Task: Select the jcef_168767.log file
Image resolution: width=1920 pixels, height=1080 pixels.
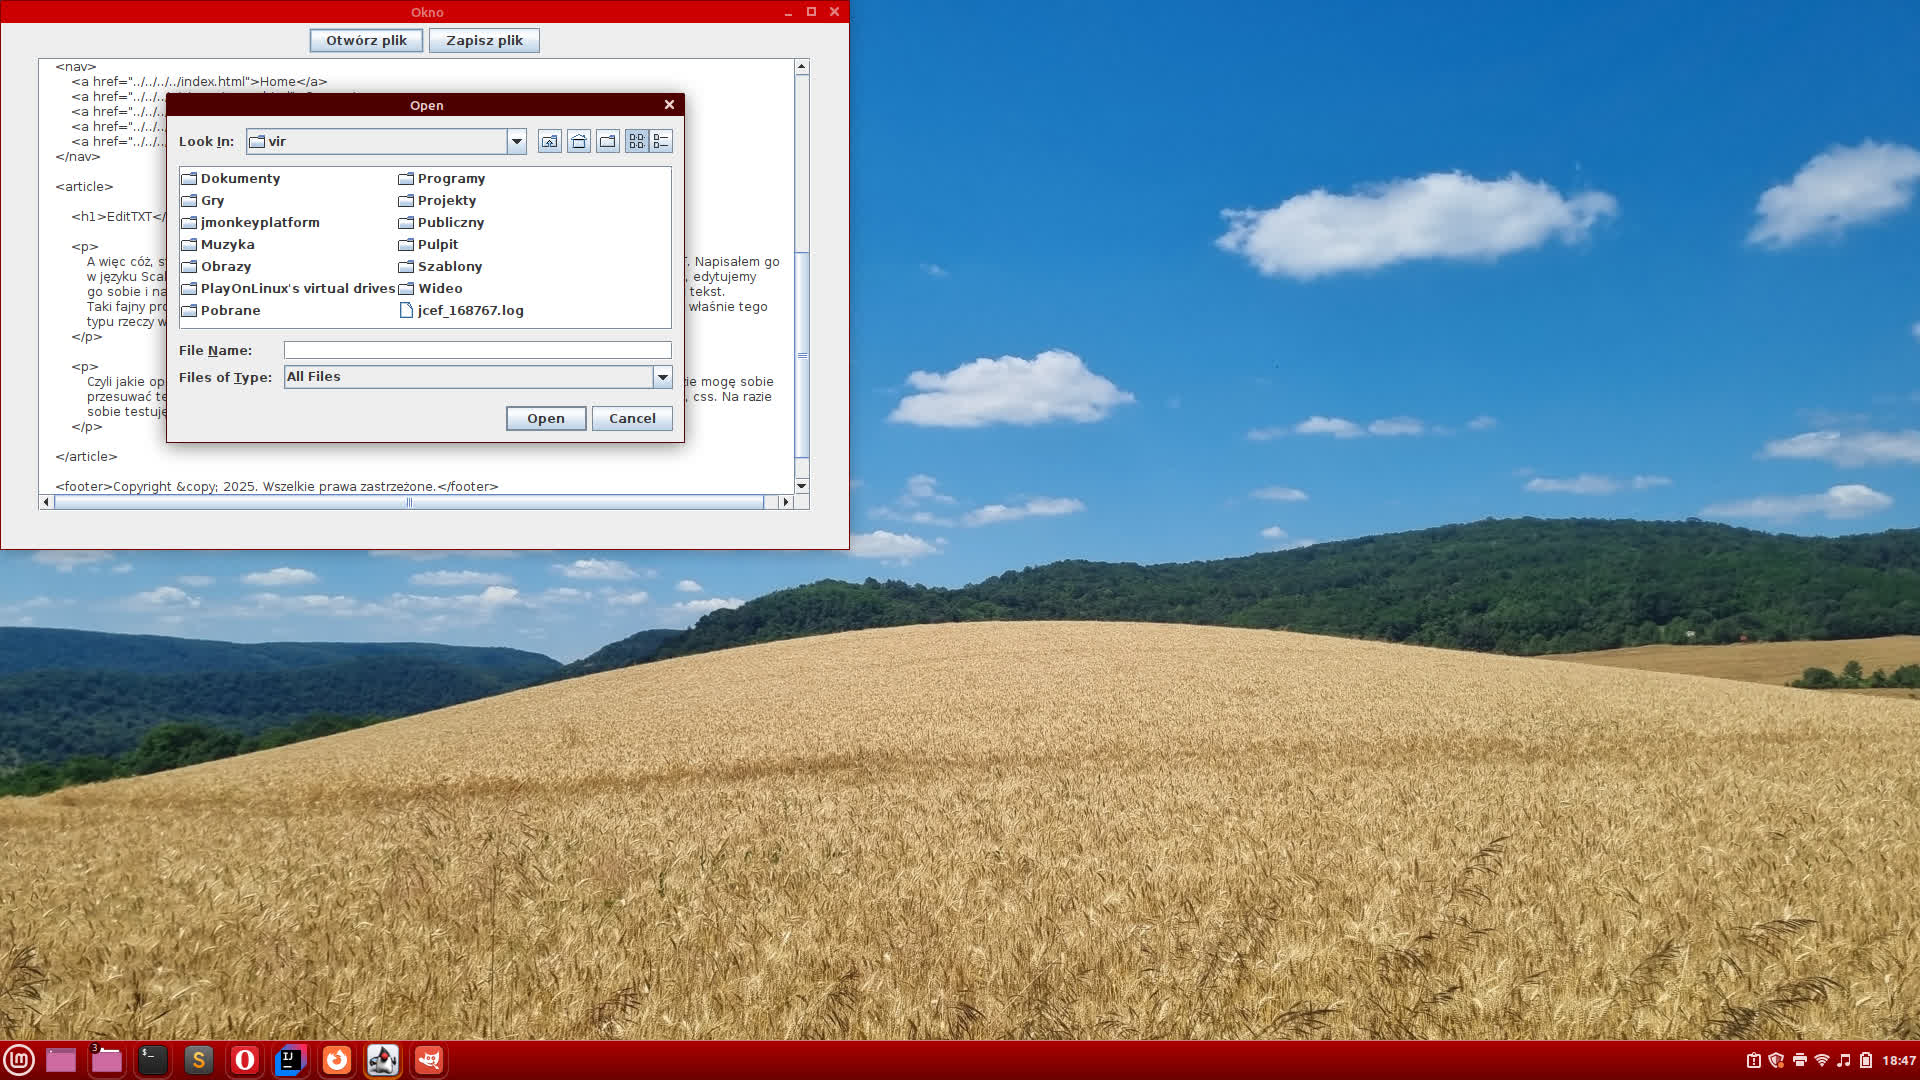Action: pyautogui.click(x=470, y=311)
